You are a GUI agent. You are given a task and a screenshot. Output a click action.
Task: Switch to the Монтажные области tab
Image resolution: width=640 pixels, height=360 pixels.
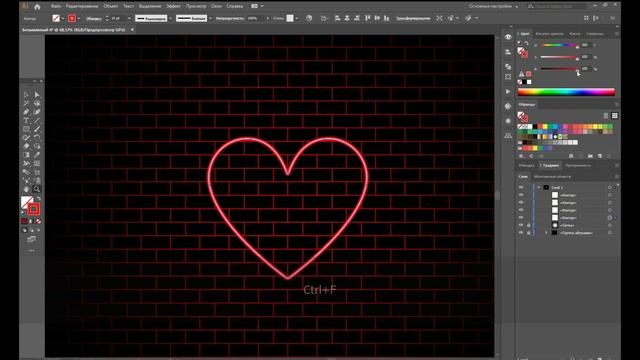[552, 177]
